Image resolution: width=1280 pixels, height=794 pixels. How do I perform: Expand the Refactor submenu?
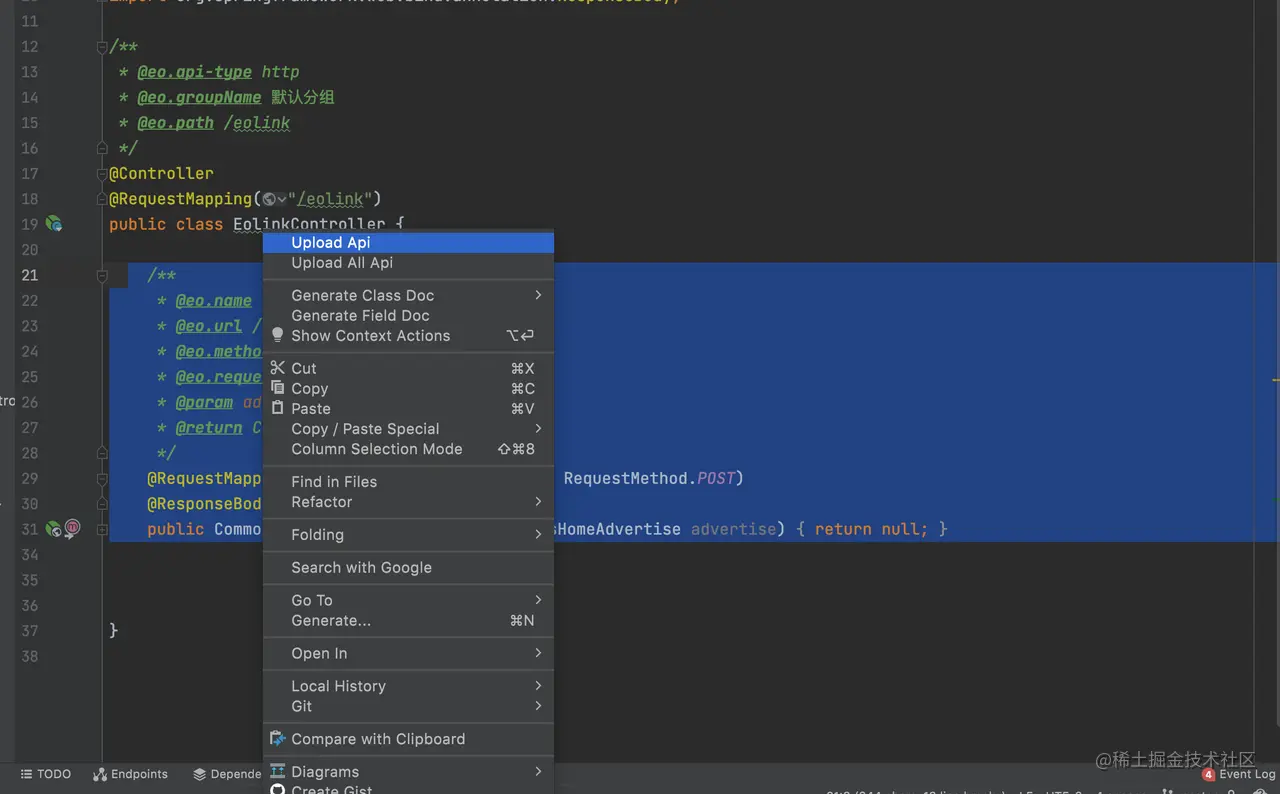[x=408, y=502]
